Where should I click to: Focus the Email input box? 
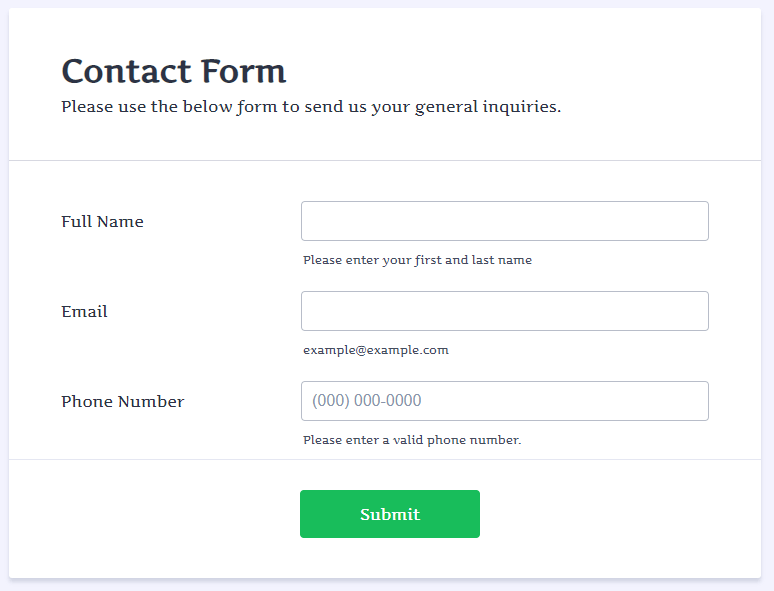coord(504,311)
